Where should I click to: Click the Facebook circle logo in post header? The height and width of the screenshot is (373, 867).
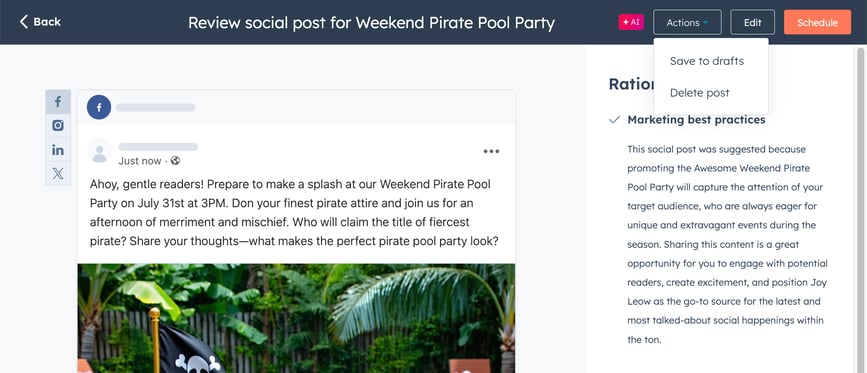[99, 107]
